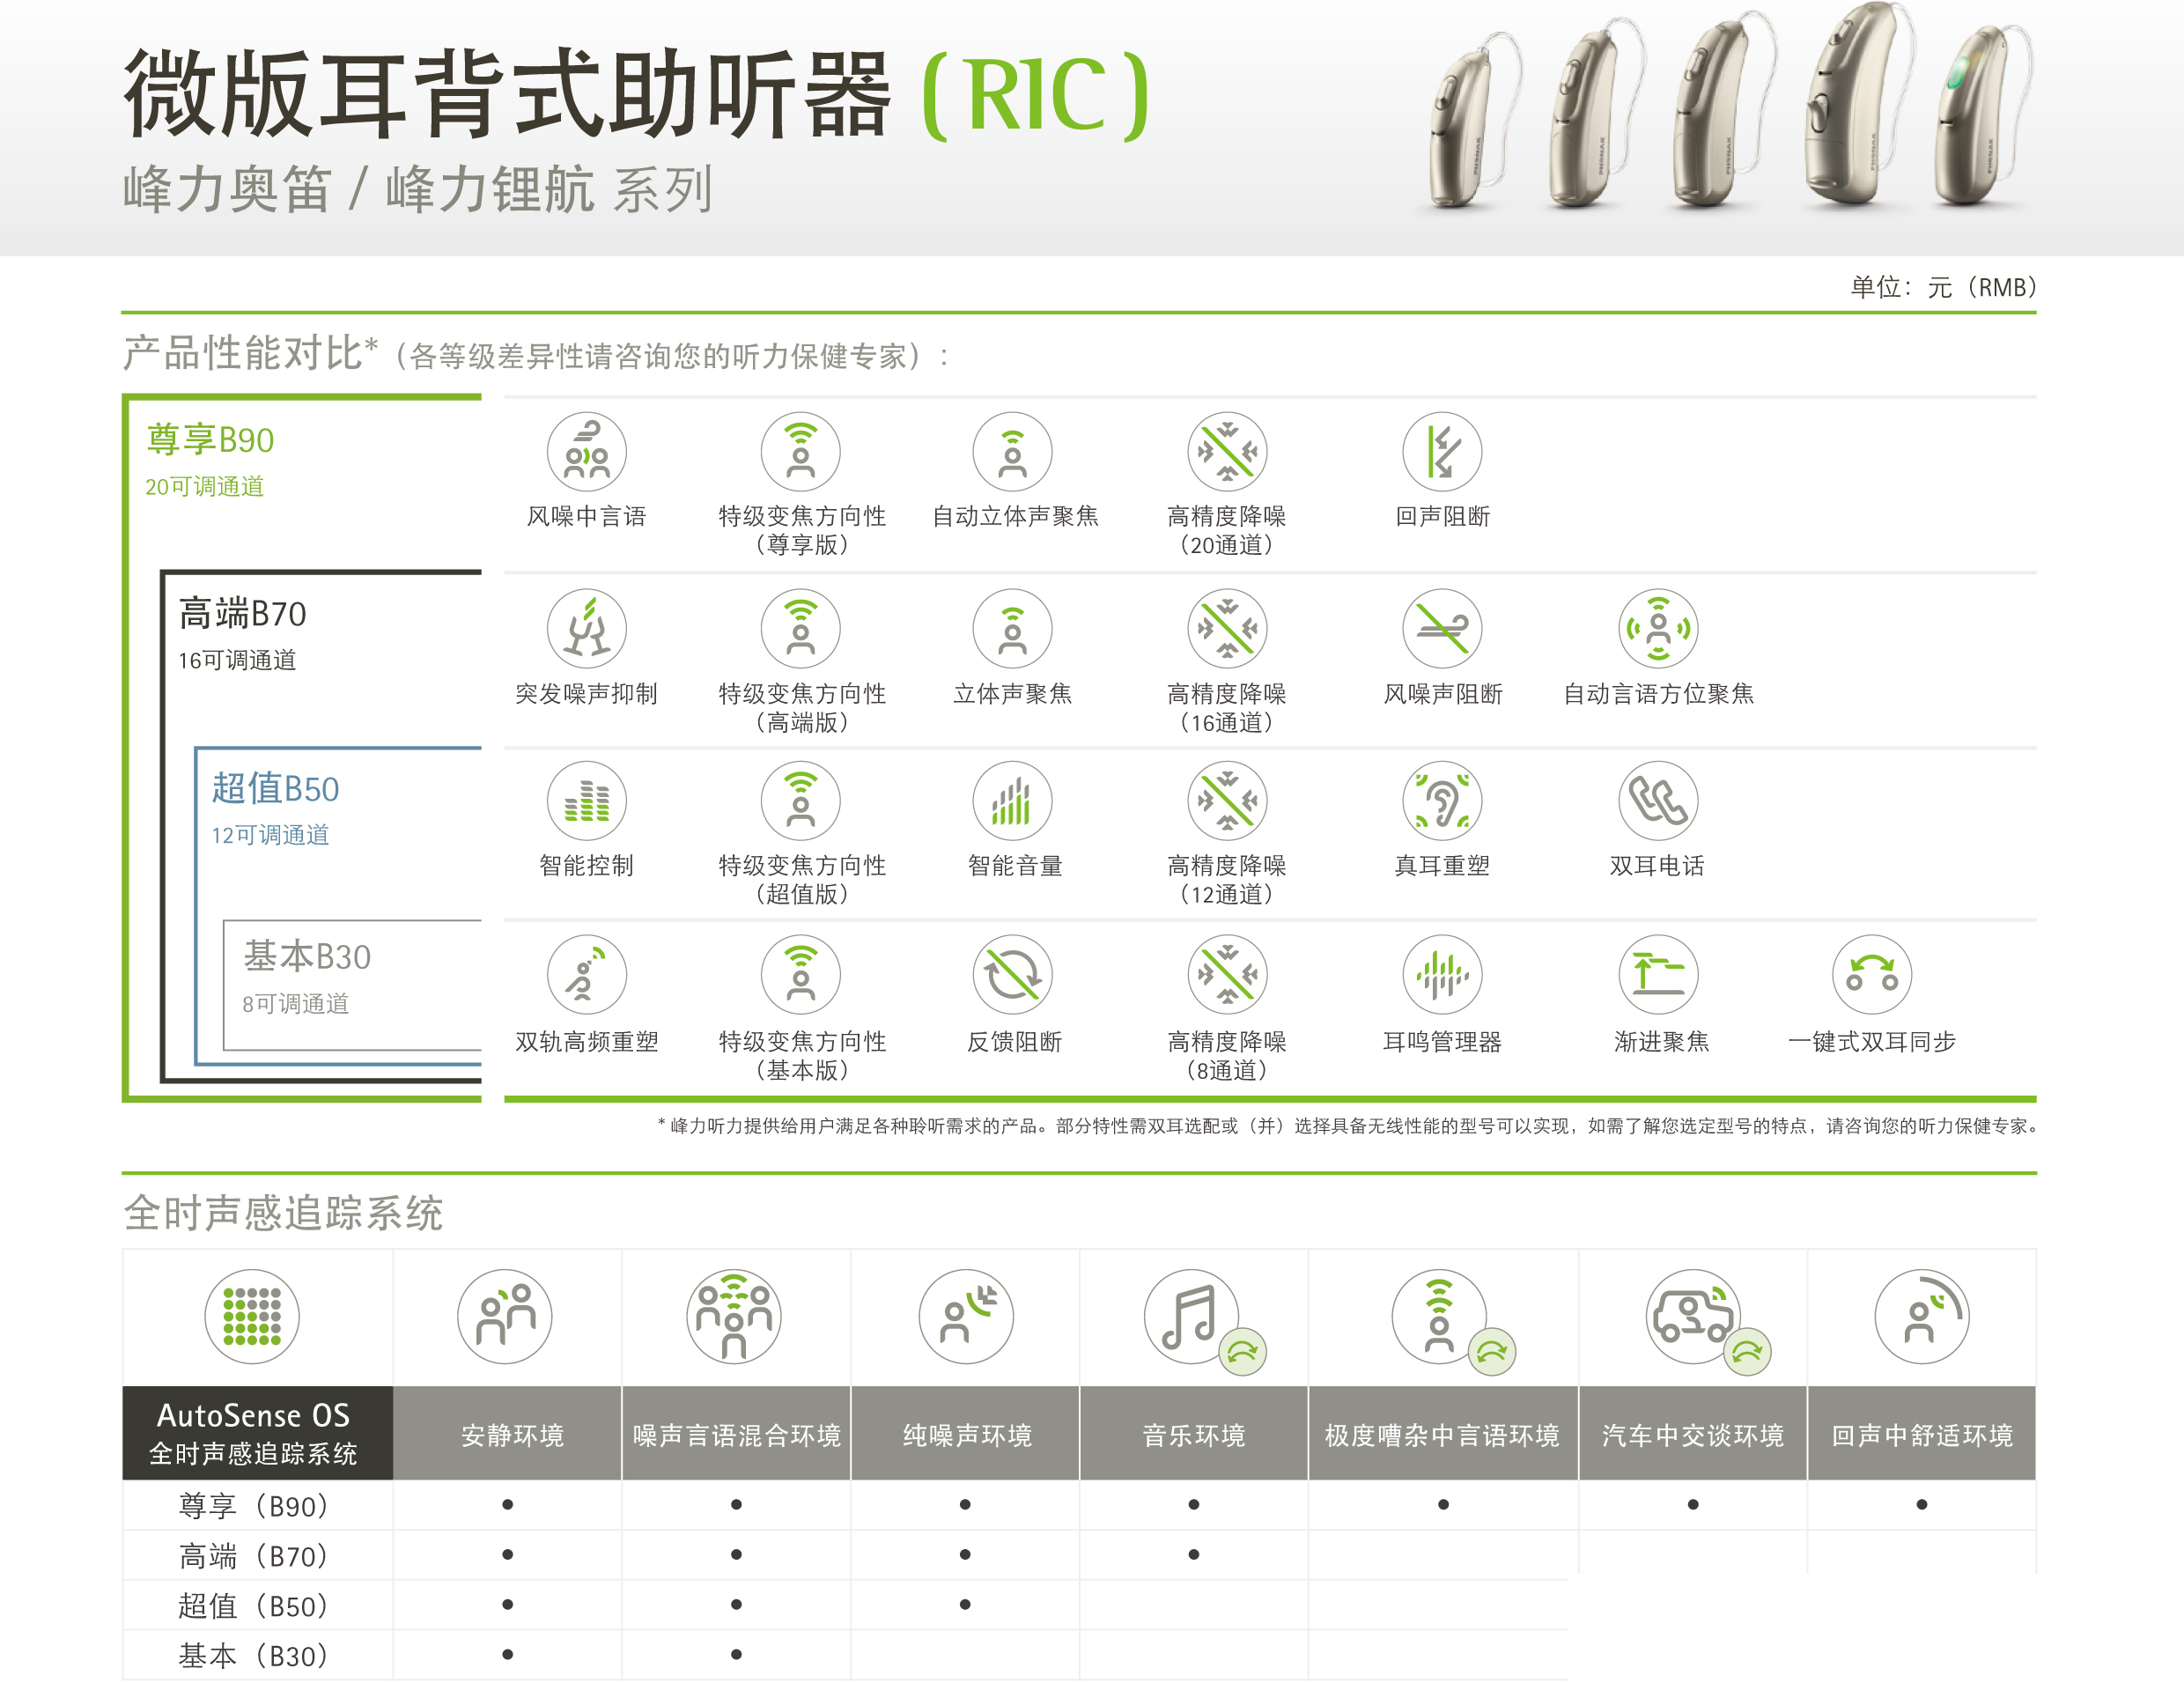Select the 回声中舒适环境 icon
Viewport: 2184px width, 1683px height.
pyautogui.click(x=1921, y=1316)
